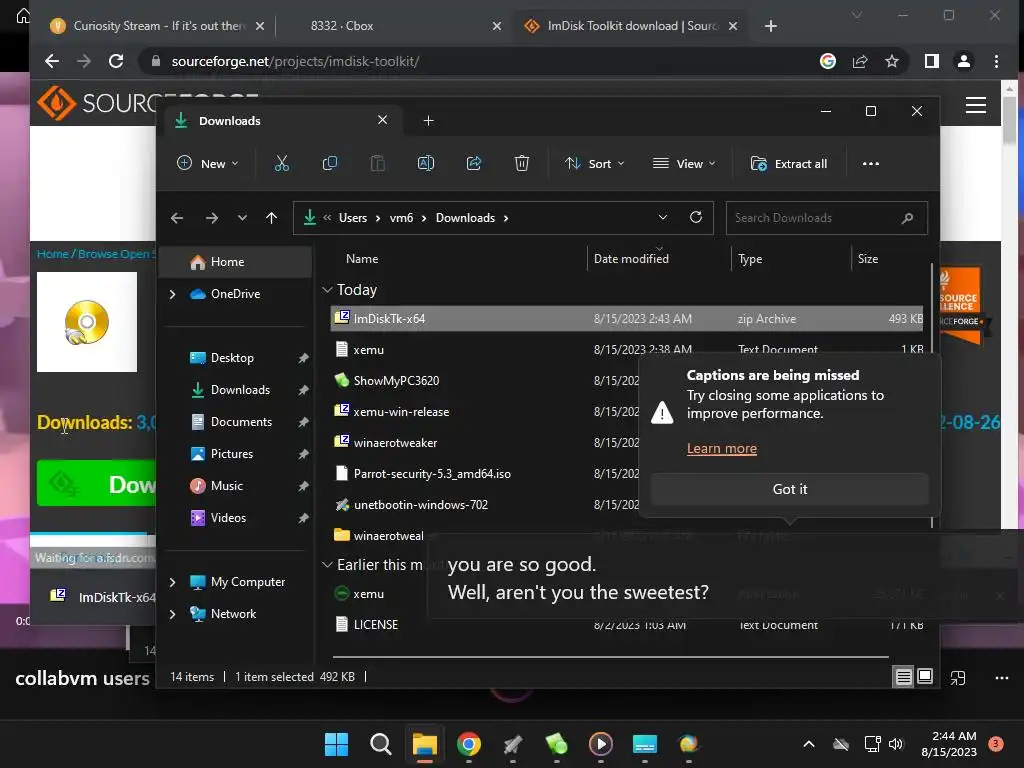Click the Chrome share page icon
Viewport: 1024px width, 768px height.
[860, 61]
